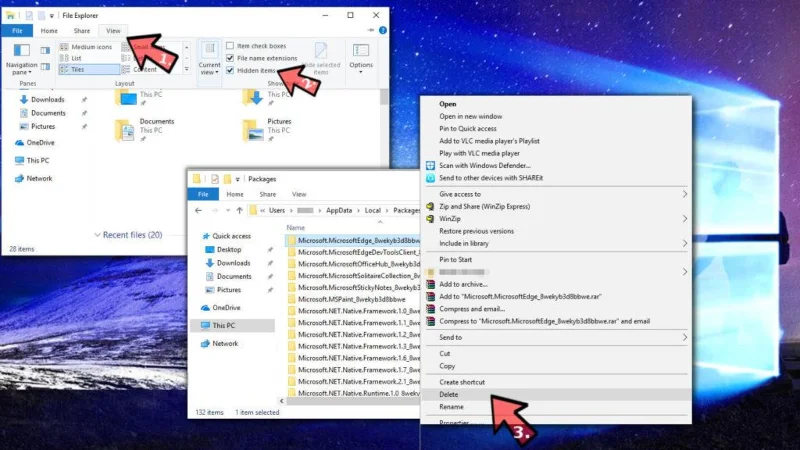This screenshot has width=800, height=450.
Task: Toggle Hidden items checkbox
Action: (x=230, y=70)
